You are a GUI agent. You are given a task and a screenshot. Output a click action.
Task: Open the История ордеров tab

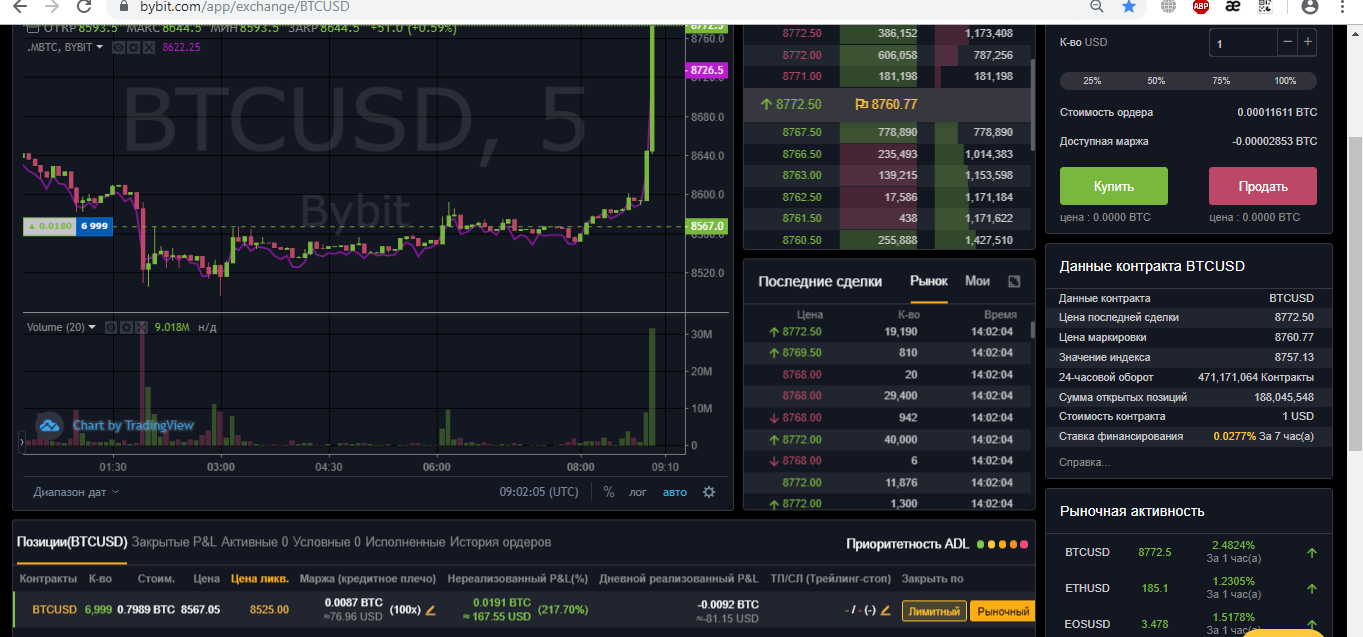(500, 542)
